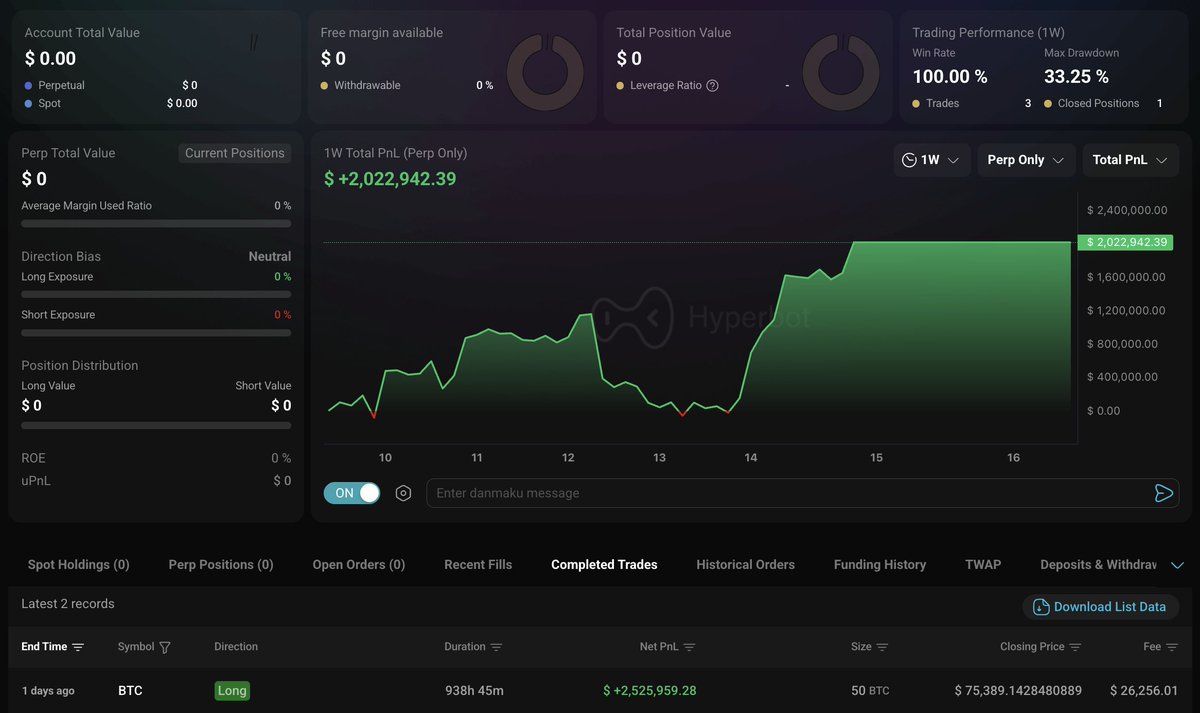
Task: Open the Funding History tab
Action: coord(879,565)
